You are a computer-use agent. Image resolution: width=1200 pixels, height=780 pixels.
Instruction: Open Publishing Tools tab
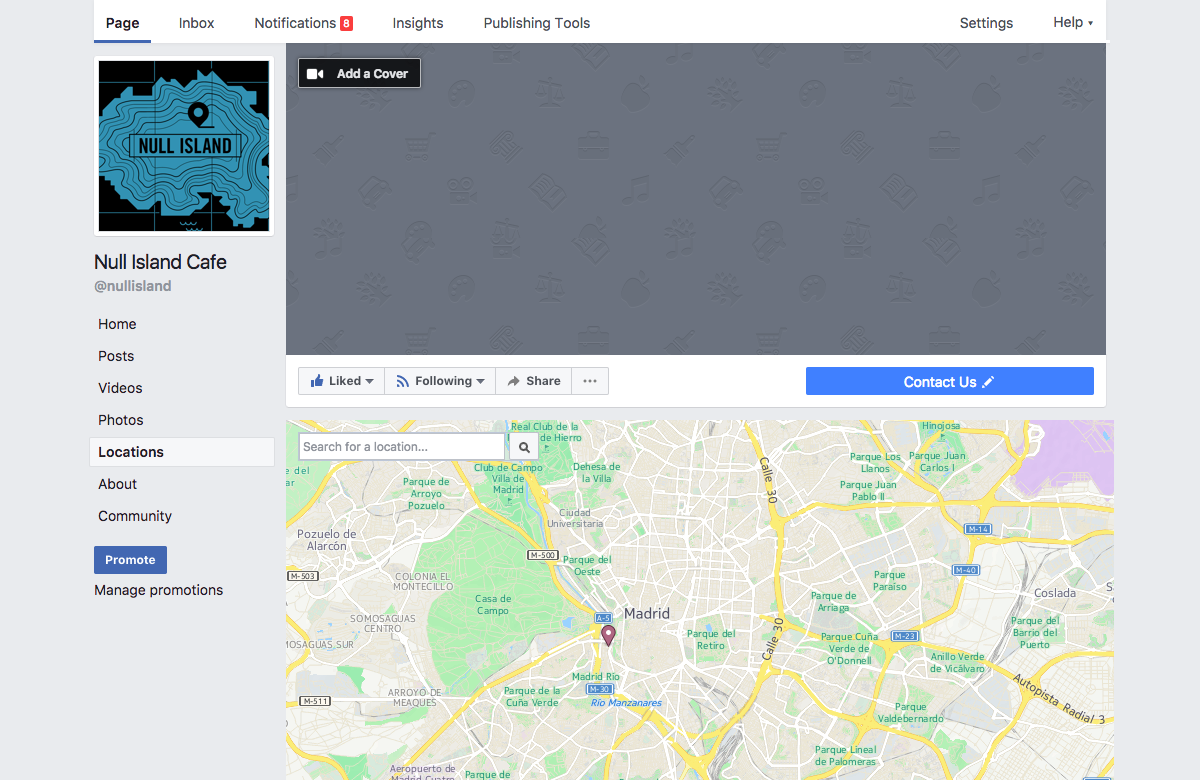pyautogui.click(x=537, y=23)
